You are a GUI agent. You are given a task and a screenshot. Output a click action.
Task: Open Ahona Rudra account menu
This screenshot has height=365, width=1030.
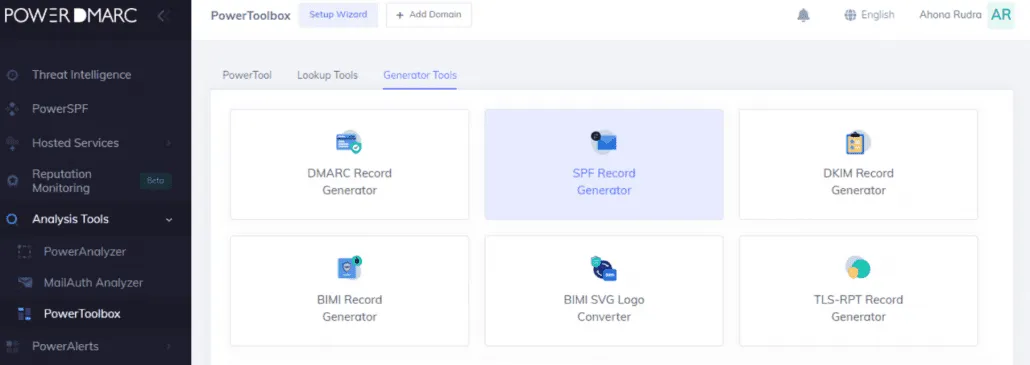[x=951, y=15]
